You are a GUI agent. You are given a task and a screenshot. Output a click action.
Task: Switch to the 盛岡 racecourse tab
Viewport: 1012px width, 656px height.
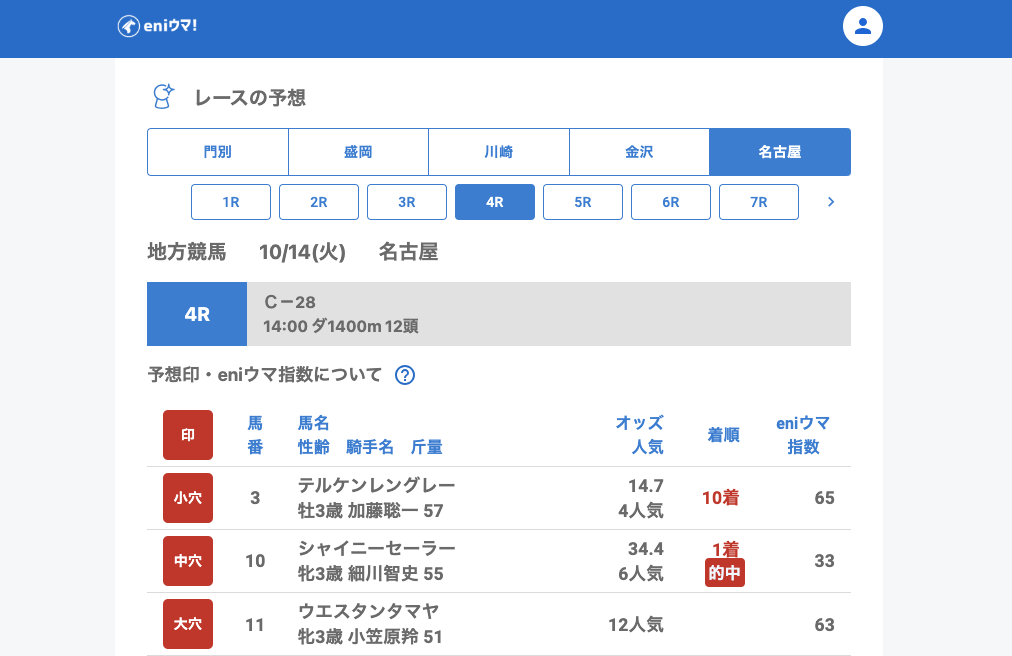point(358,152)
